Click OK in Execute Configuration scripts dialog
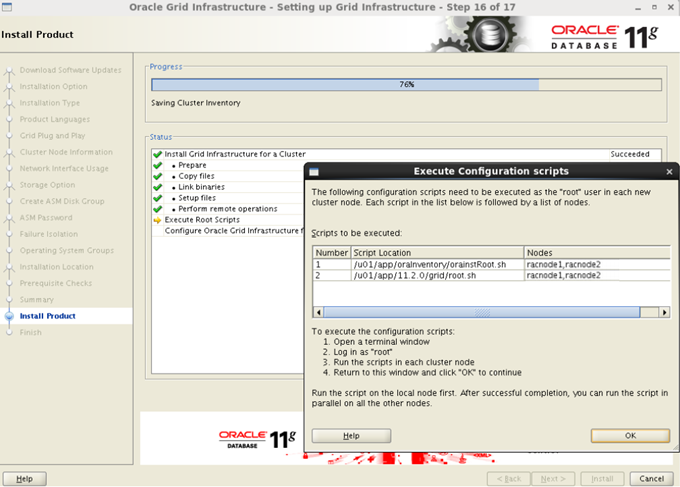The height and width of the screenshot is (487, 680). pyautogui.click(x=630, y=435)
